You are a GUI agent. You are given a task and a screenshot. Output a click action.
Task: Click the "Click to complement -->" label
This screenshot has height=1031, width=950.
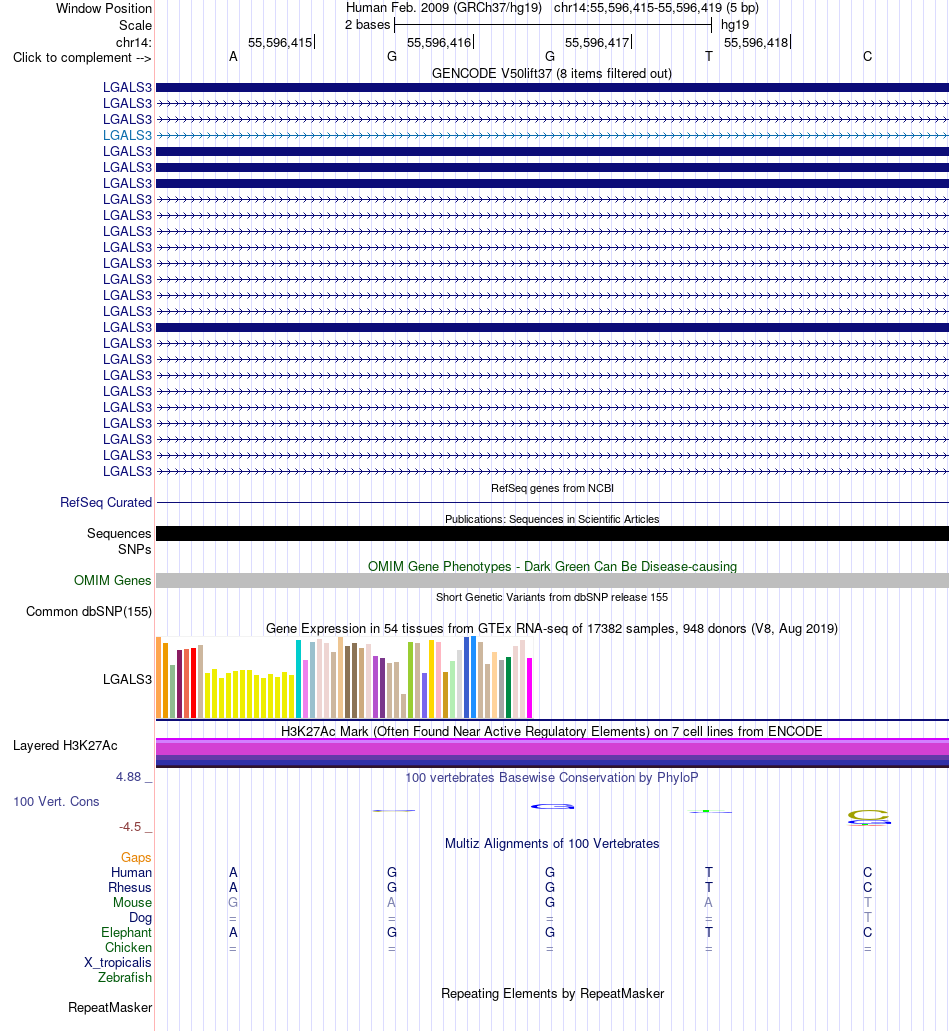82,58
